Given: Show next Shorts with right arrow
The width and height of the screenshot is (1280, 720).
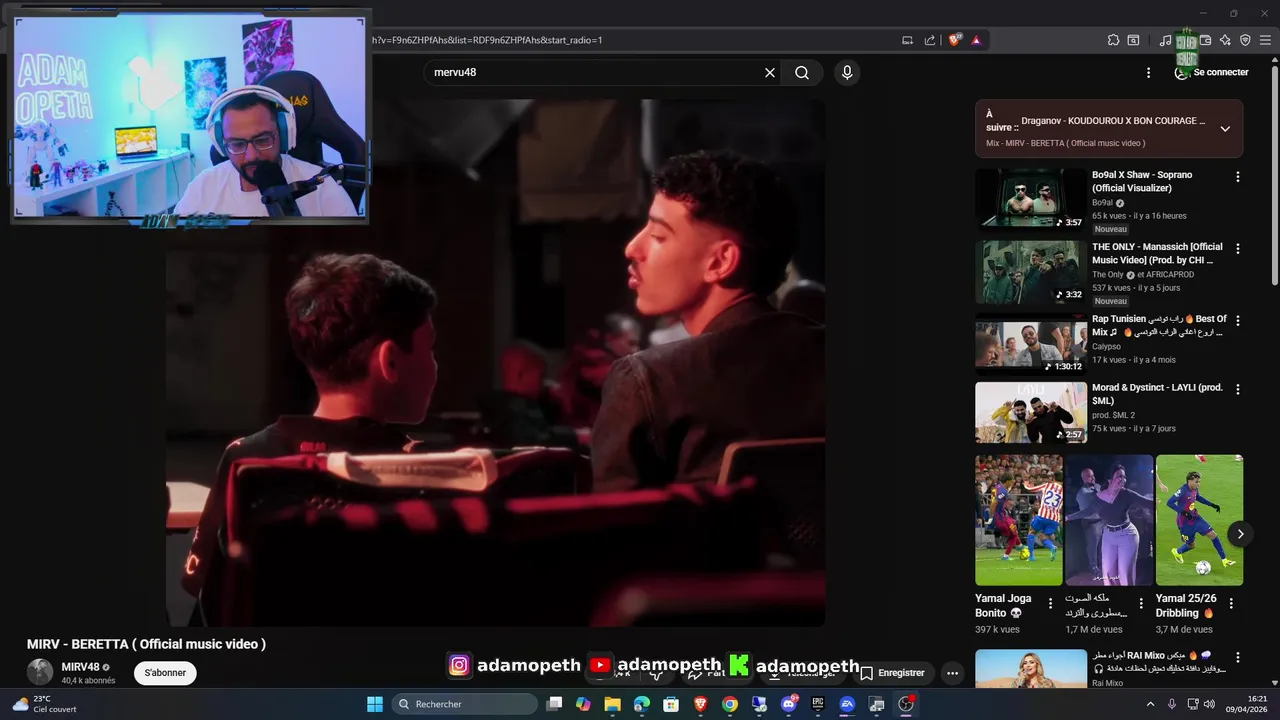Looking at the screenshot, I should tap(1240, 534).
